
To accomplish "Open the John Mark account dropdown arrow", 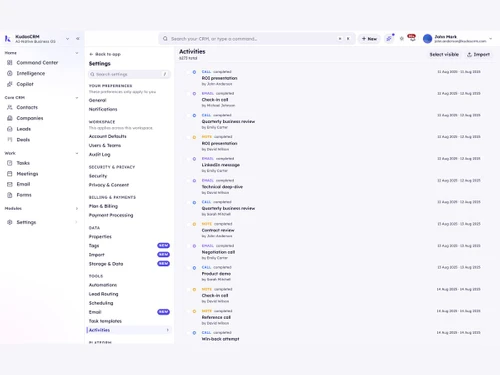I will [x=491, y=39].
